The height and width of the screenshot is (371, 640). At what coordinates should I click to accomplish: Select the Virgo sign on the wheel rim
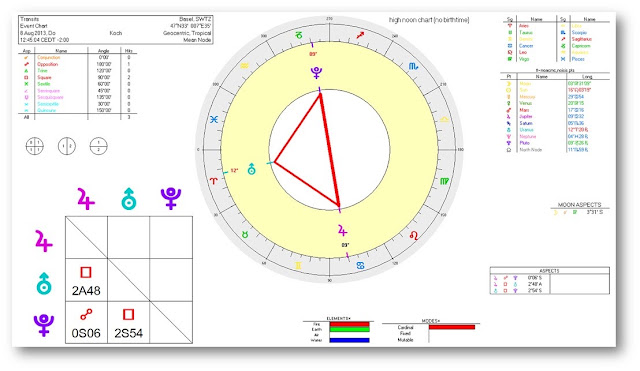444,181
